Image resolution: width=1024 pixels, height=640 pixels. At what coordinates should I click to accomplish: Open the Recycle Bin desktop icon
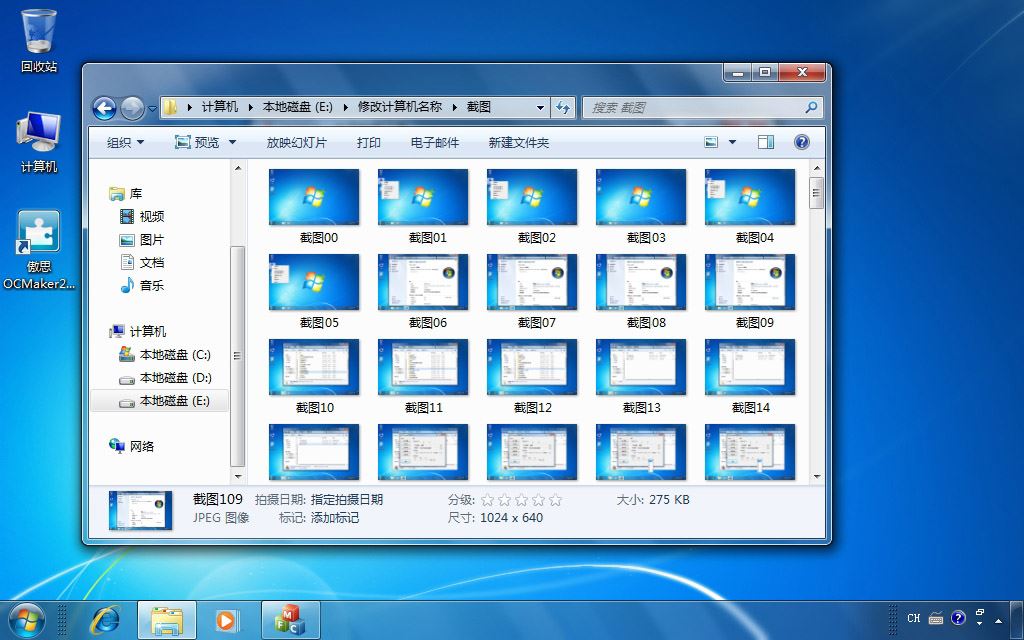point(39,40)
